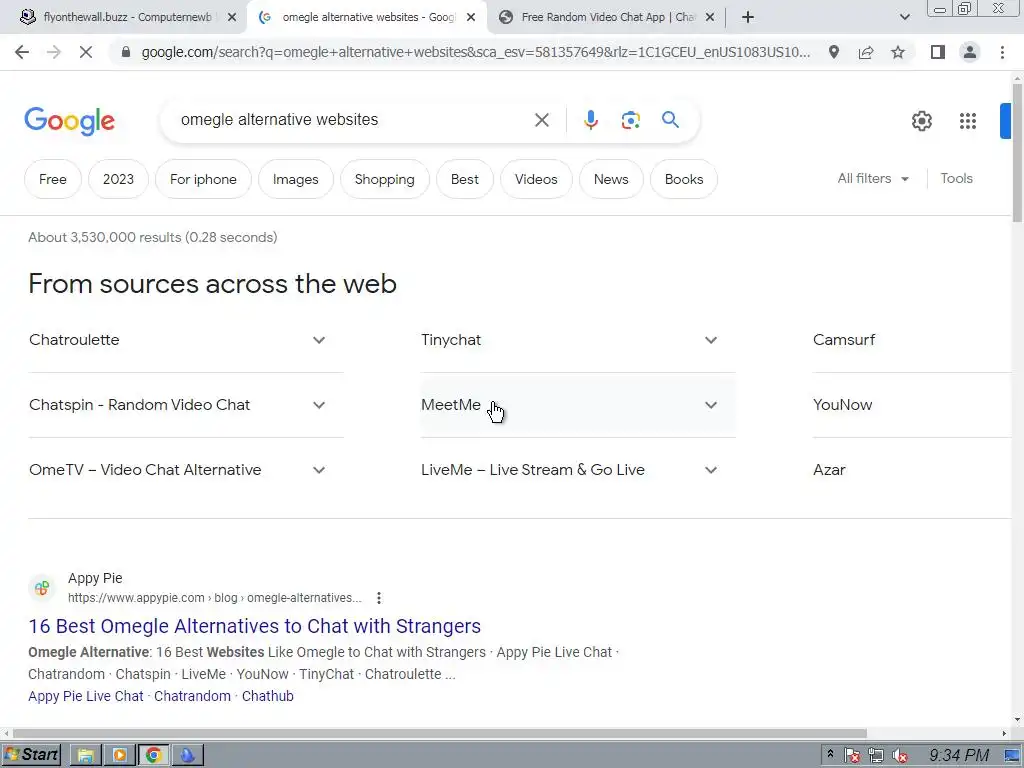Click the YouNow entry

911,405
